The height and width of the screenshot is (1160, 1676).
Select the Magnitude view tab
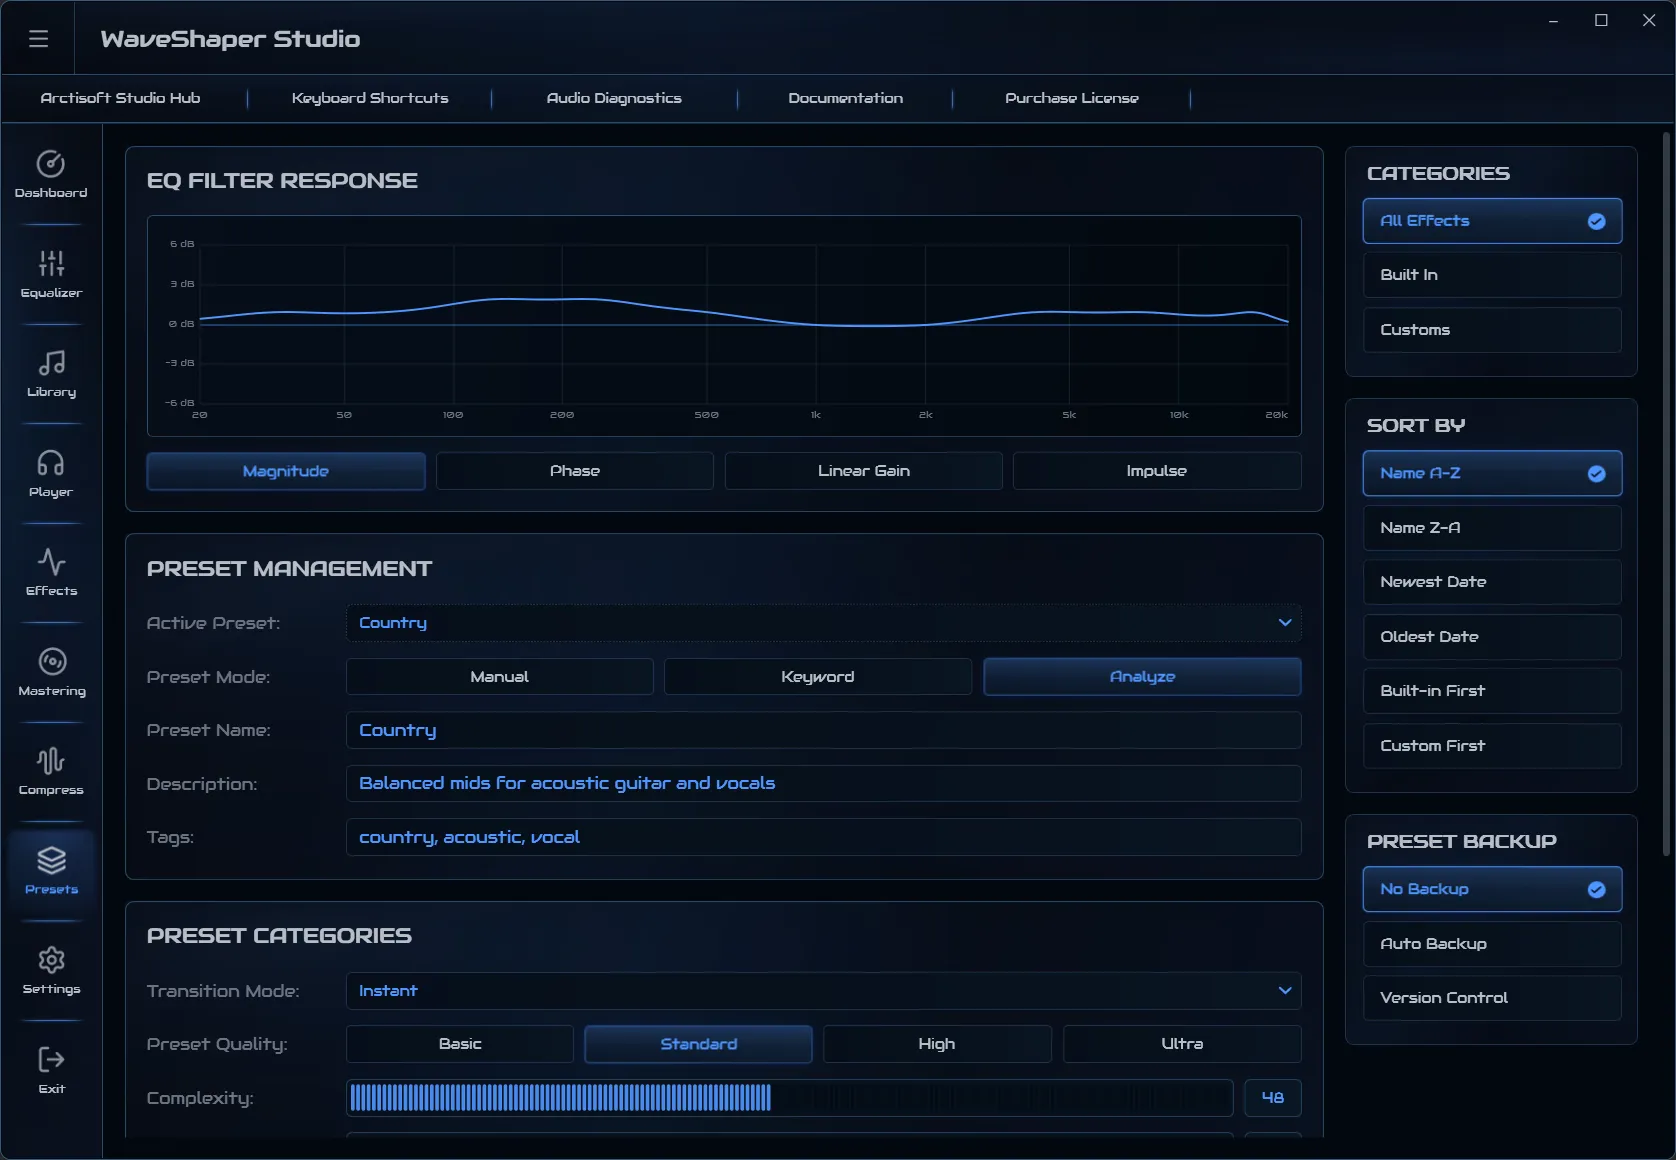(286, 471)
